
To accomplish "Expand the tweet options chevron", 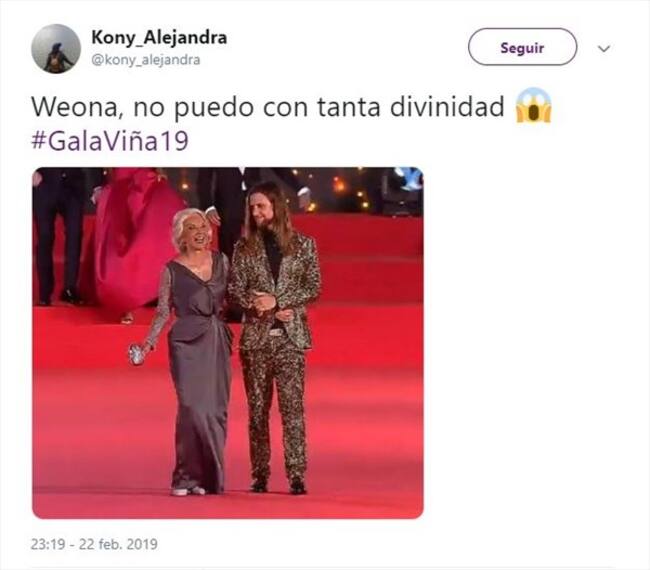I will pos(604,49).
